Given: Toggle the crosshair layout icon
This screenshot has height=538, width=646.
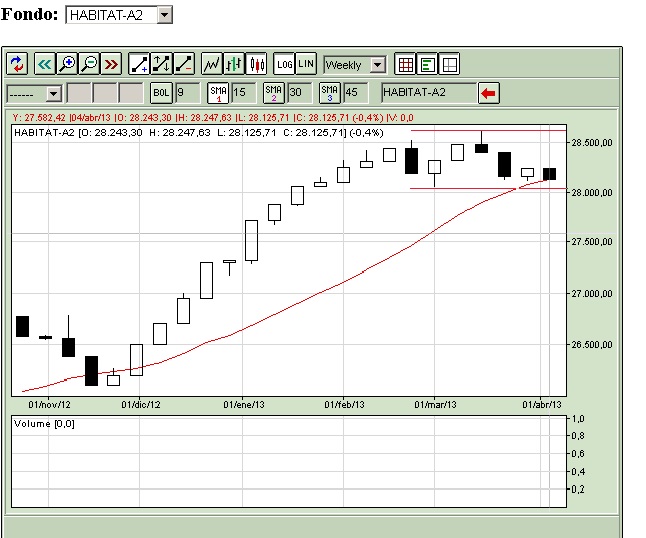Looking at the screenshot, I should click(449, 64).
